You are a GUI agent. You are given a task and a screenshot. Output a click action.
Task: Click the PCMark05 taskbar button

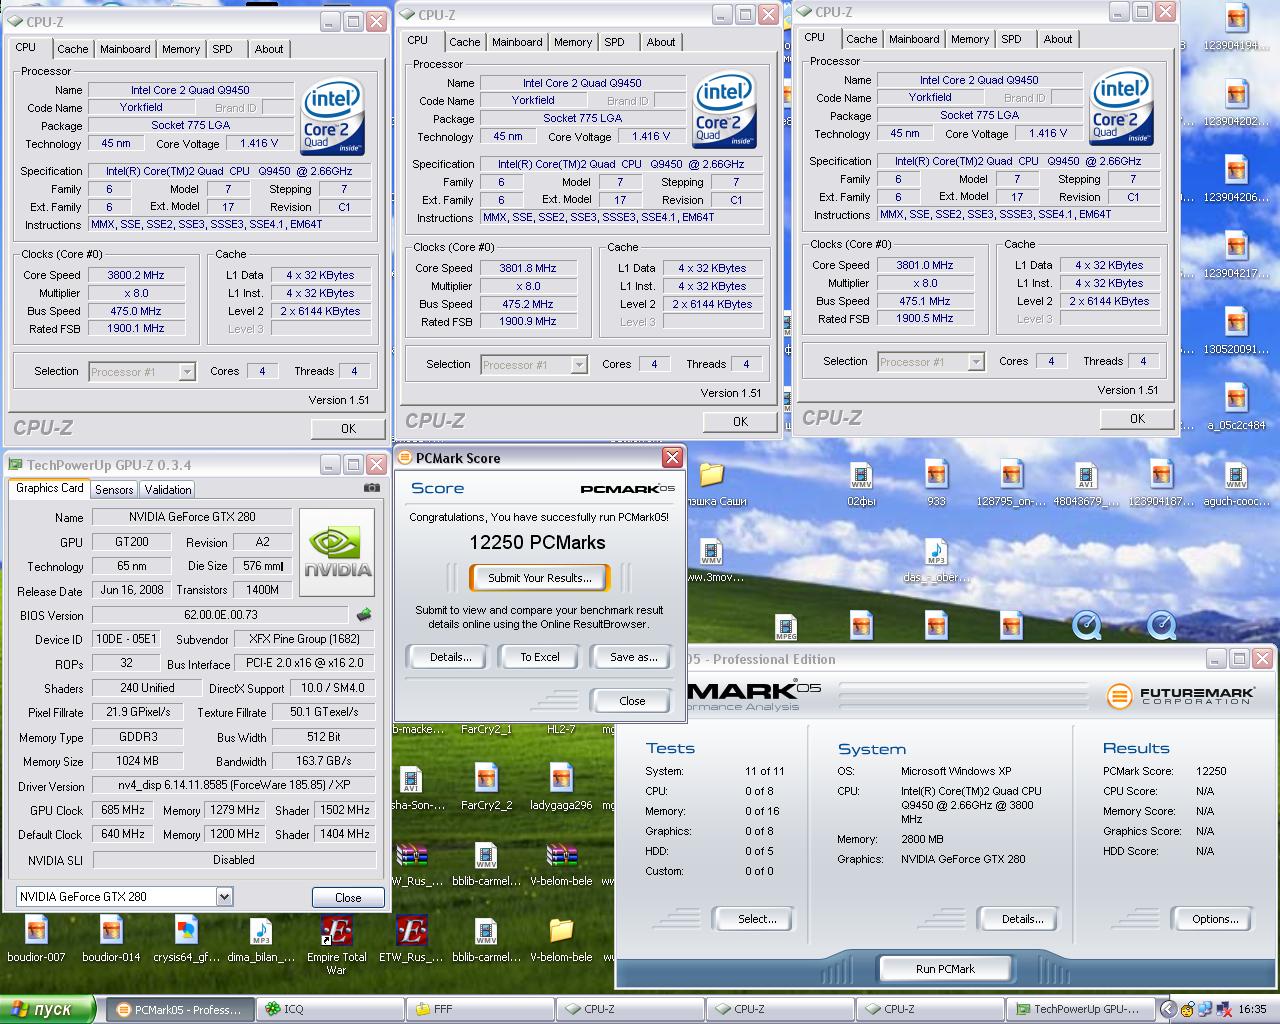(x=179, y=1009)
